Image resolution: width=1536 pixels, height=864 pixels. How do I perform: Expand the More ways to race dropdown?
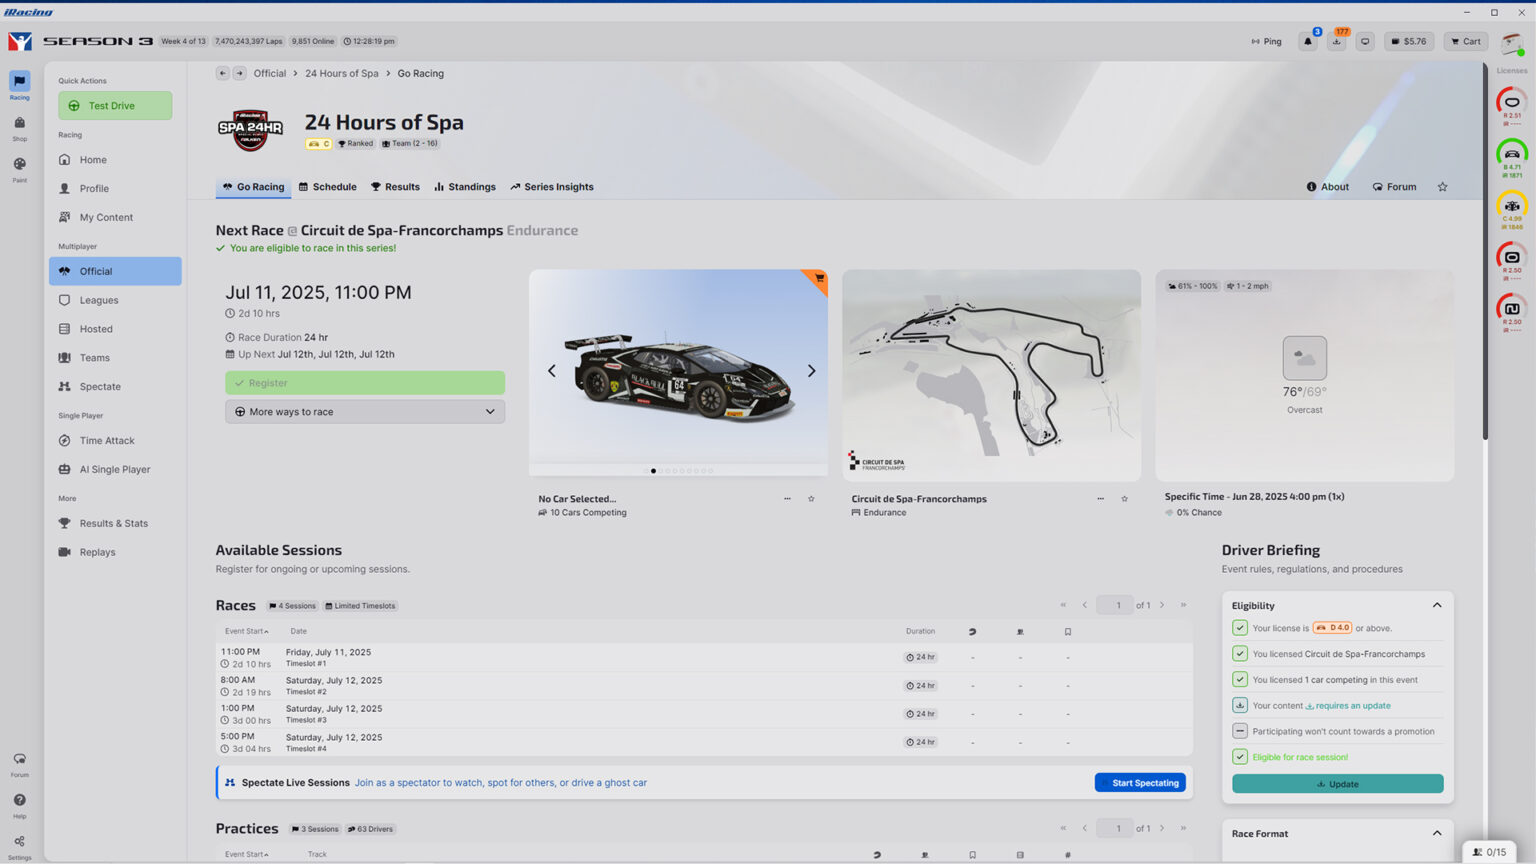tap(364, 412)
